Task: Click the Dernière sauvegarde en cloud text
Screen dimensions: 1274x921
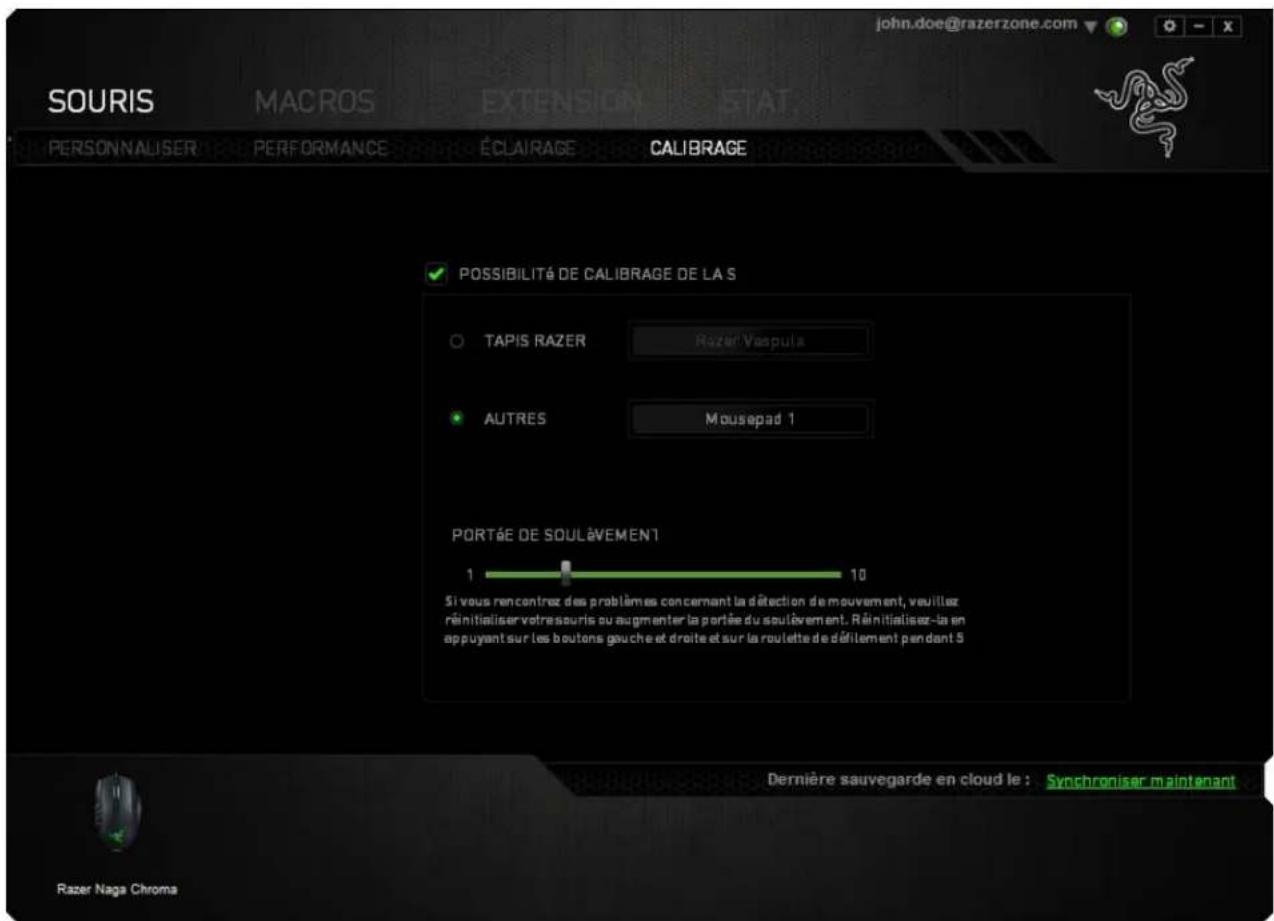Action: coord(898,781)
